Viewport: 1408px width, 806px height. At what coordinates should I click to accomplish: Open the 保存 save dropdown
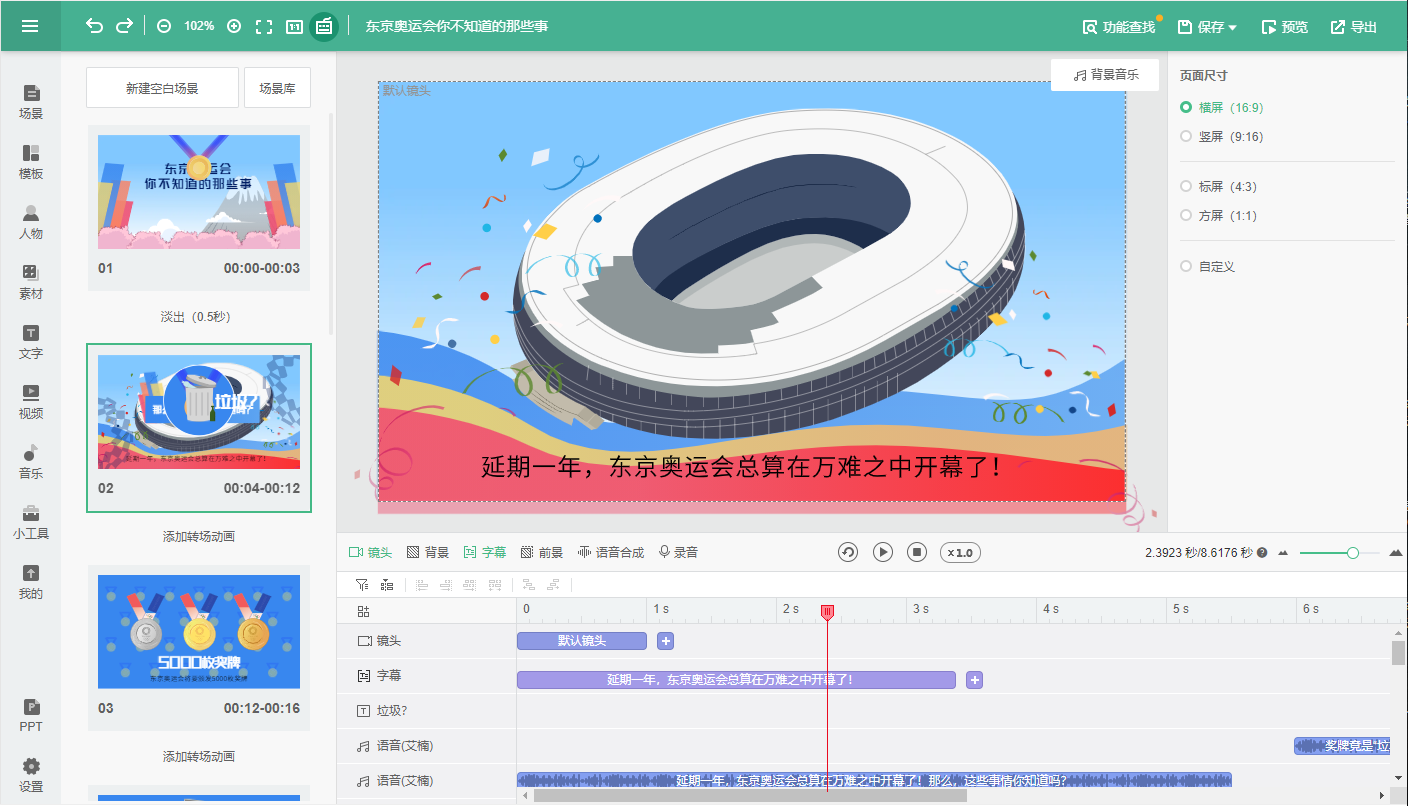(1207, 27)
